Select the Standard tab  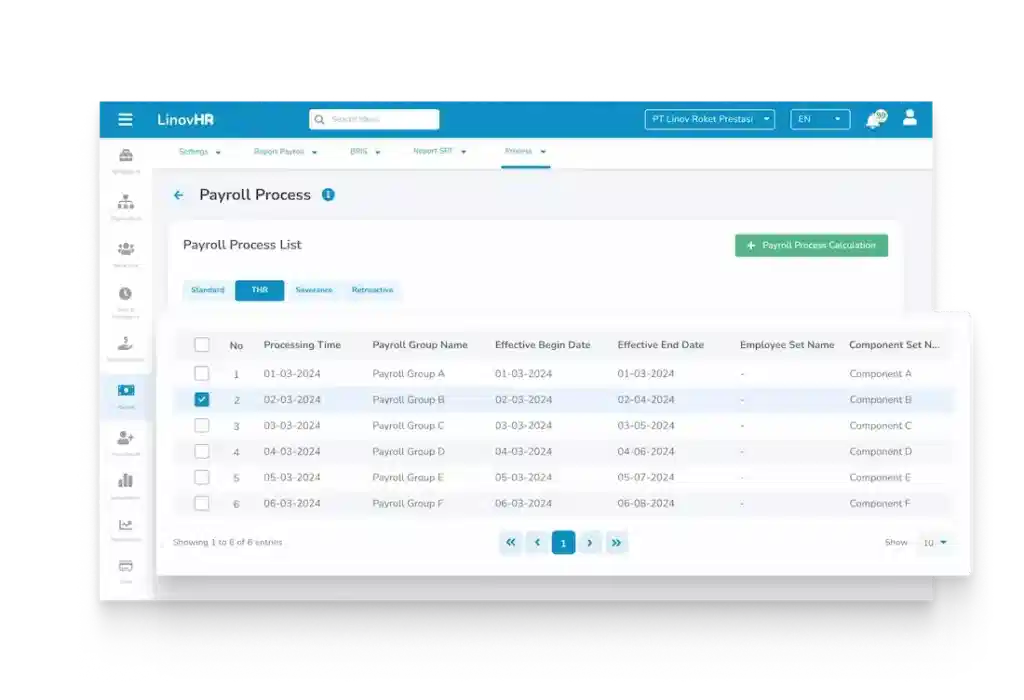208,290
